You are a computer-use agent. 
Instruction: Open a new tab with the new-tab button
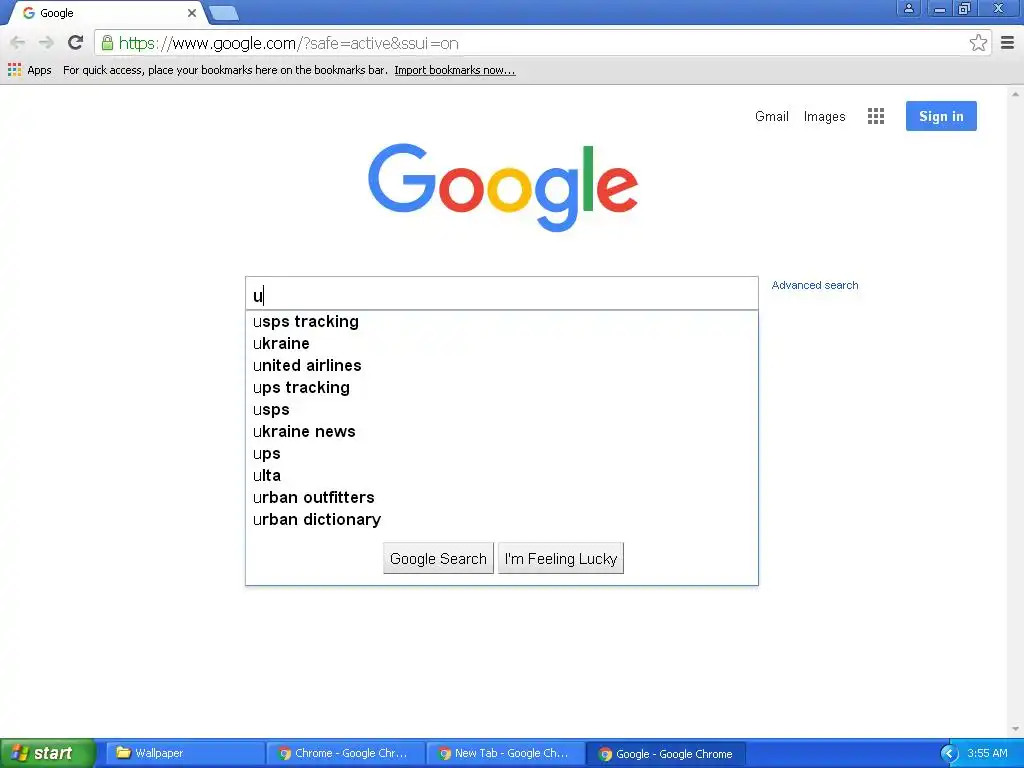224,13
